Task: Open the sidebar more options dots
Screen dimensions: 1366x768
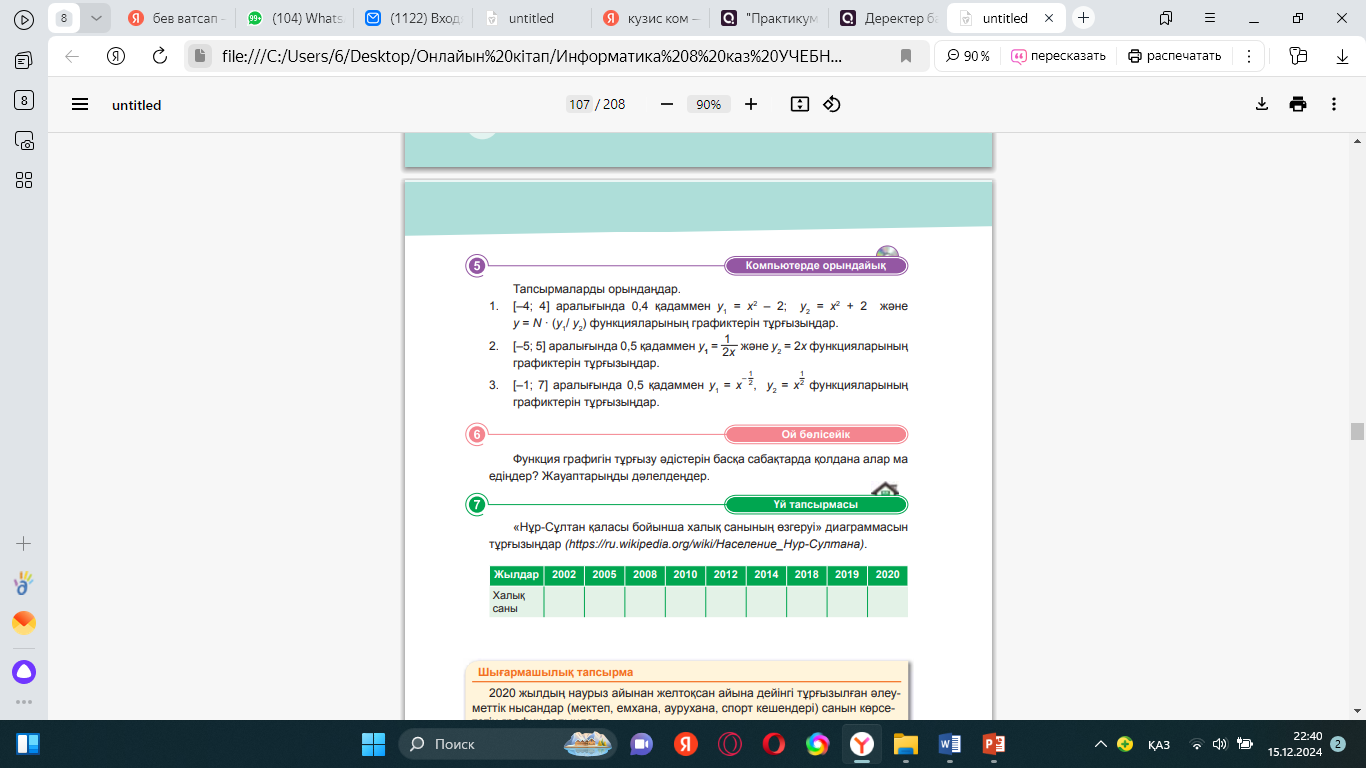Action: tap(24, 702)
